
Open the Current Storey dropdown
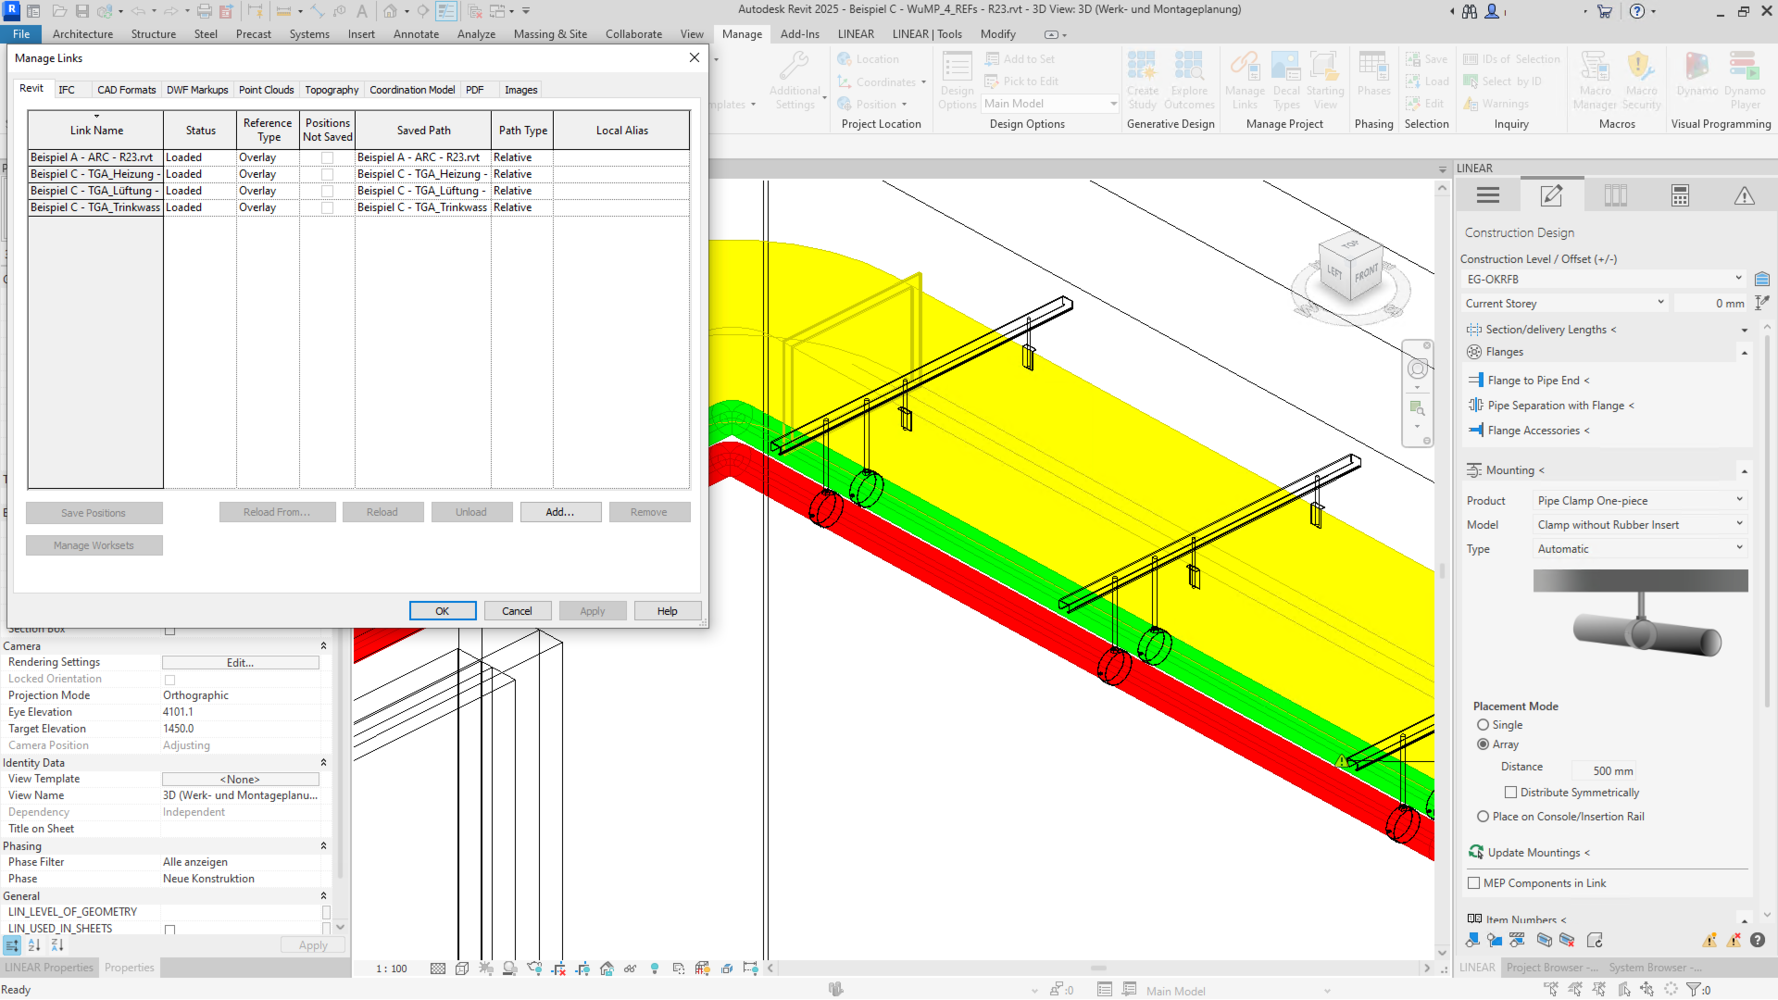click(x=1564, y=303)
